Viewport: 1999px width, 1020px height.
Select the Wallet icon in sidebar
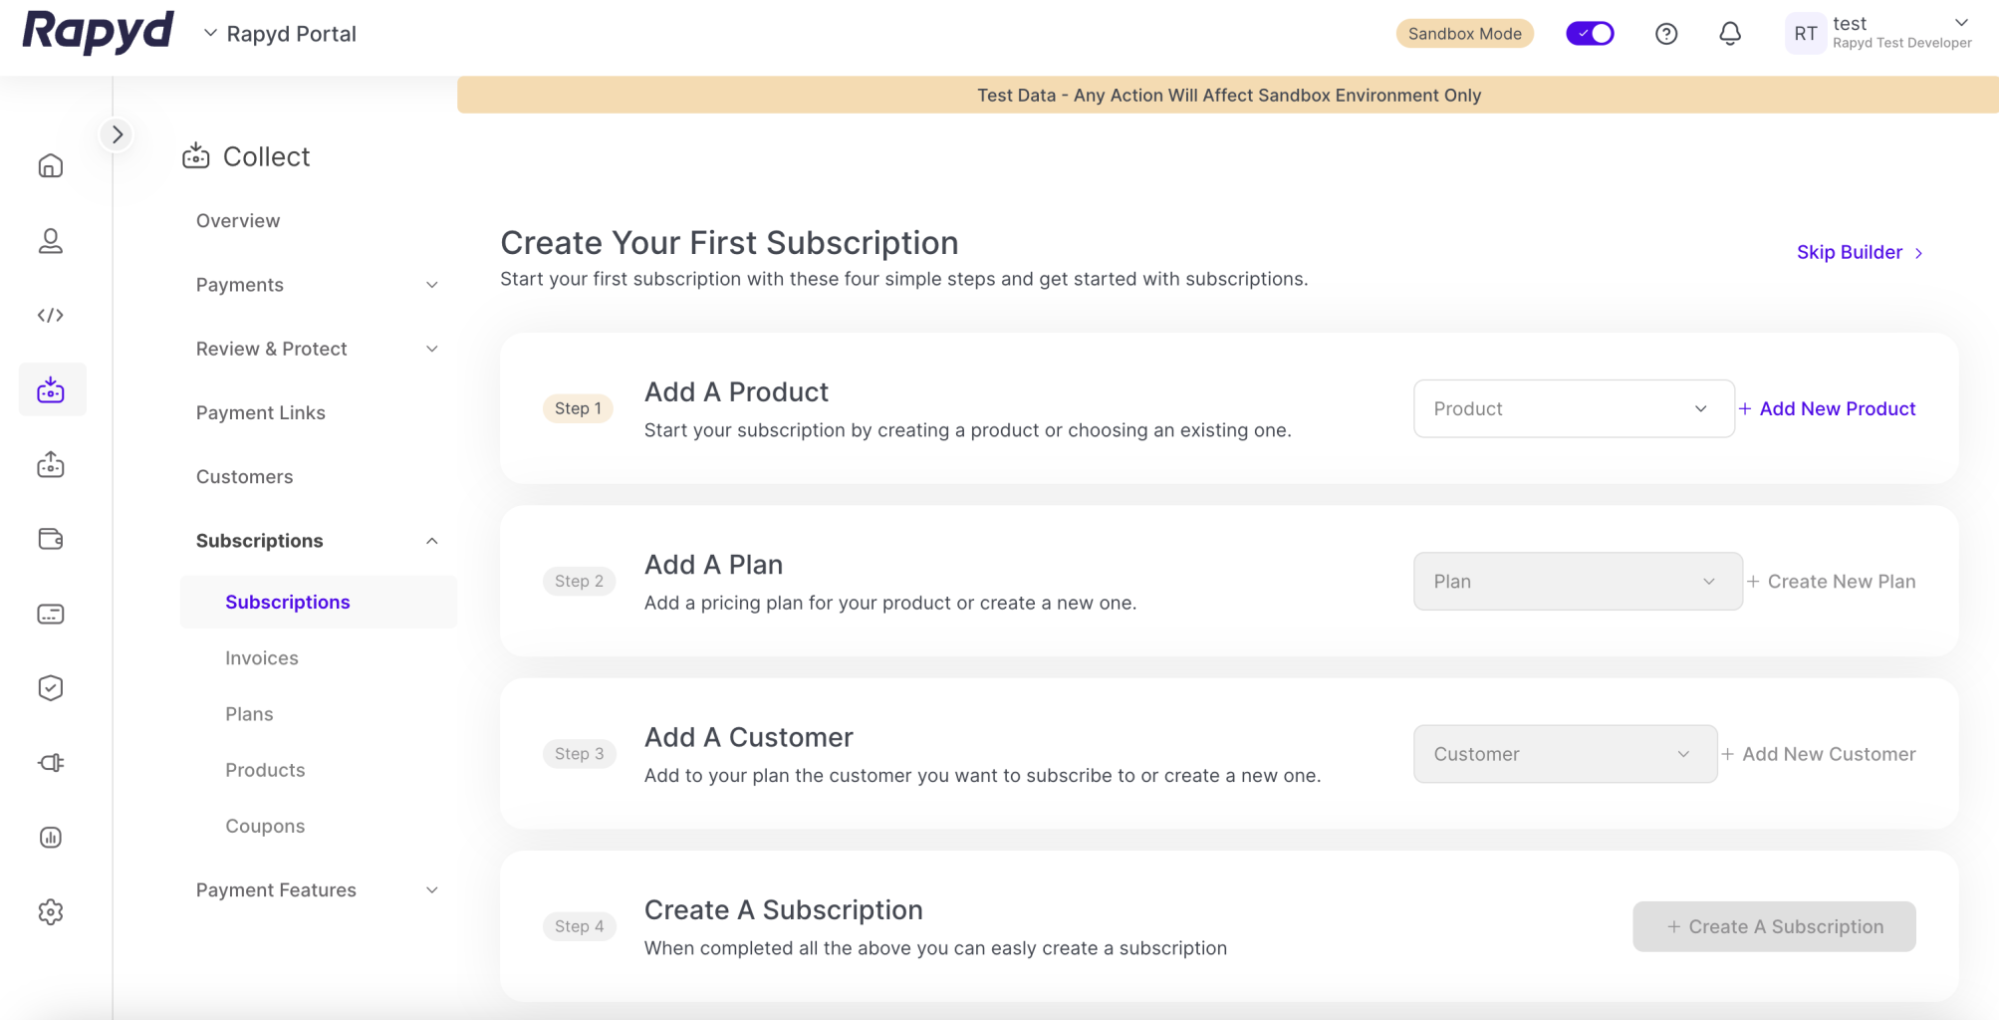click(50, 539)
